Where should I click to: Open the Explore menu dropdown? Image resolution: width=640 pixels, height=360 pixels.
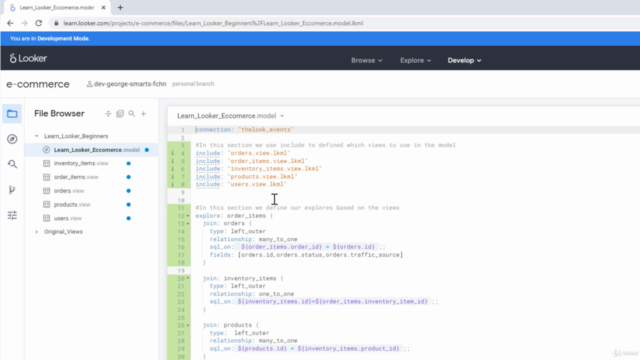point(415,60)
